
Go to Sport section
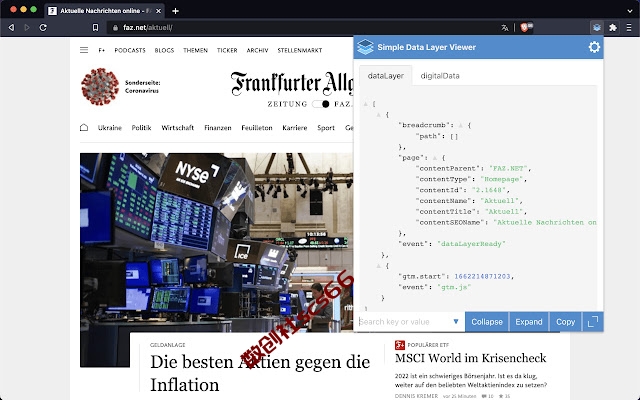326,128
